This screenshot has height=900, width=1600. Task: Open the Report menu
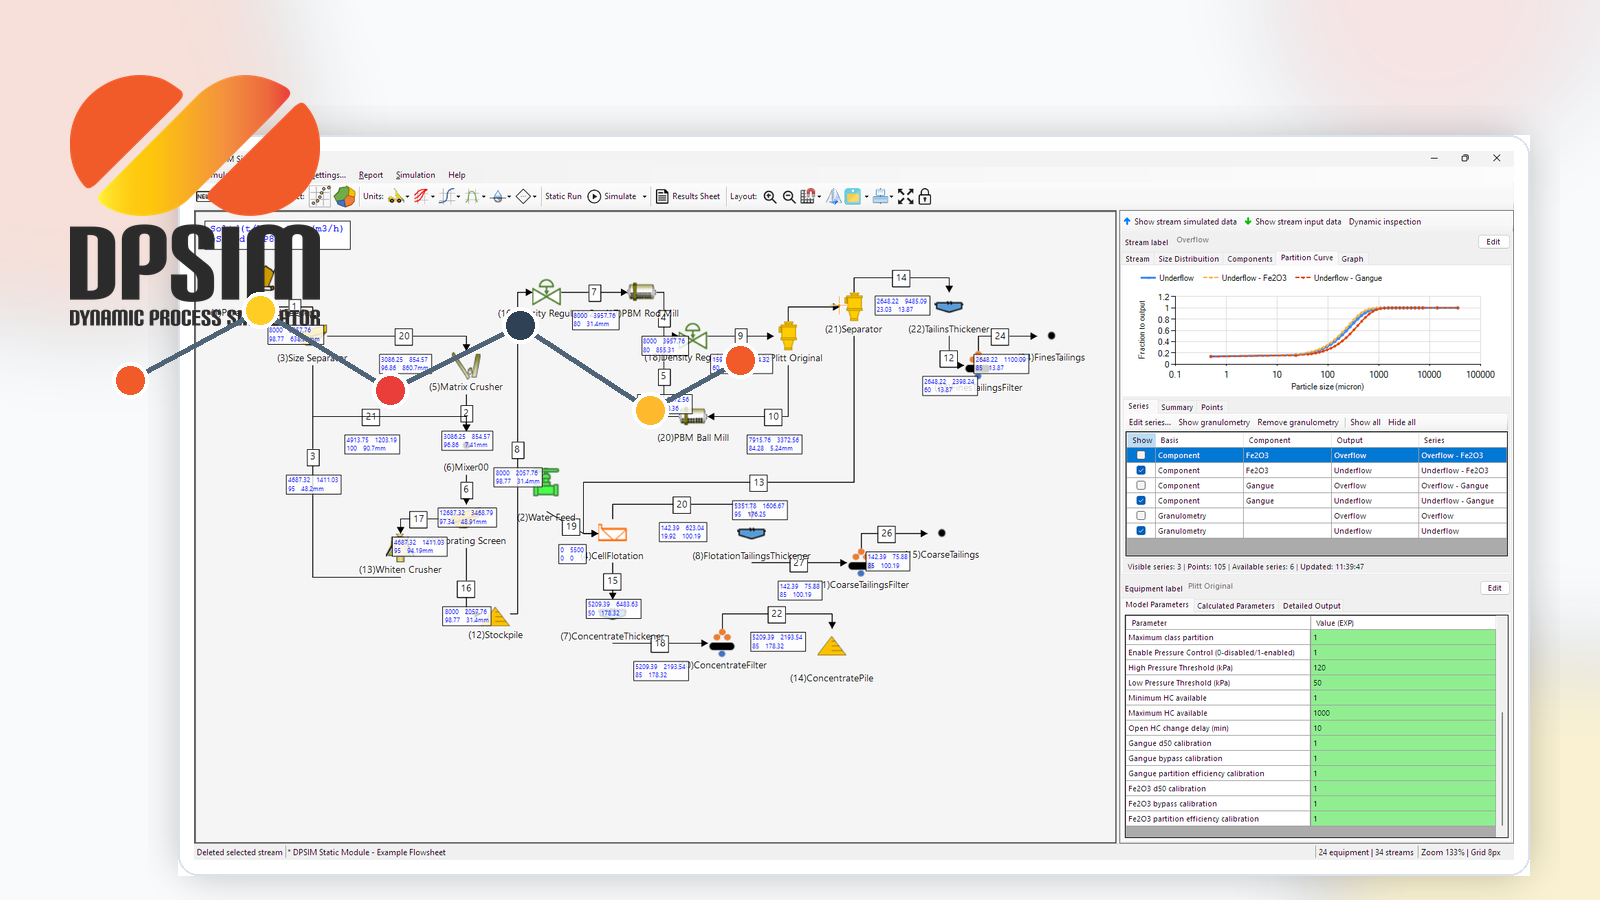coord(371,175)
